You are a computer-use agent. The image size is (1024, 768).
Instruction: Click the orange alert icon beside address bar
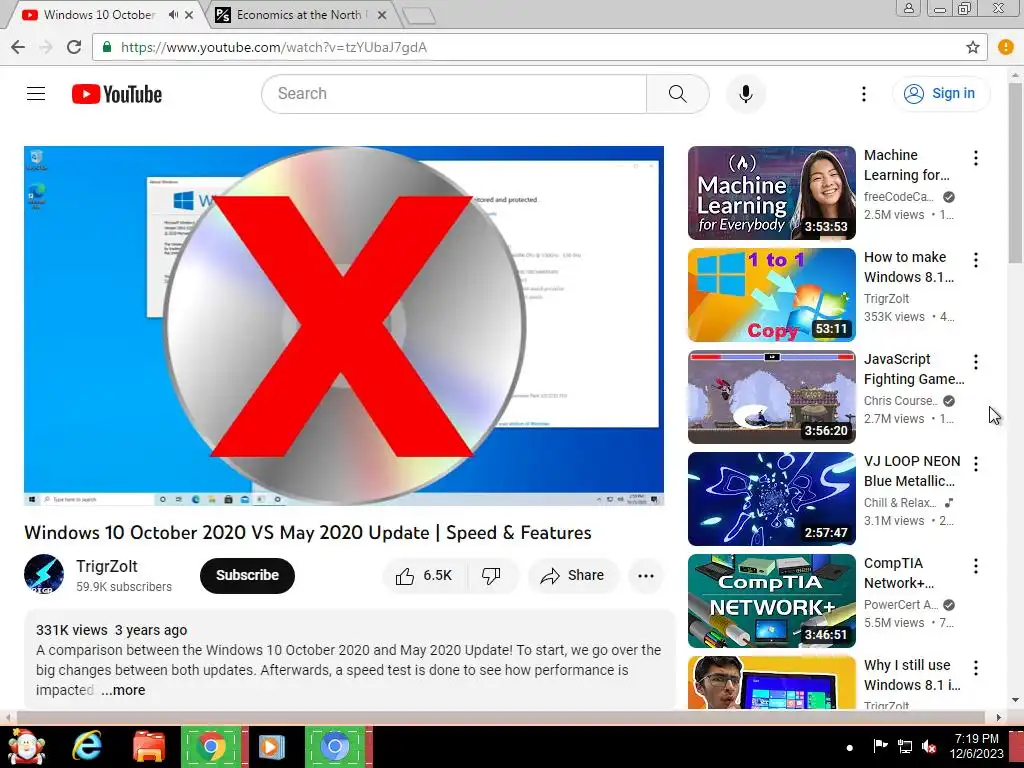point(1006,47)
